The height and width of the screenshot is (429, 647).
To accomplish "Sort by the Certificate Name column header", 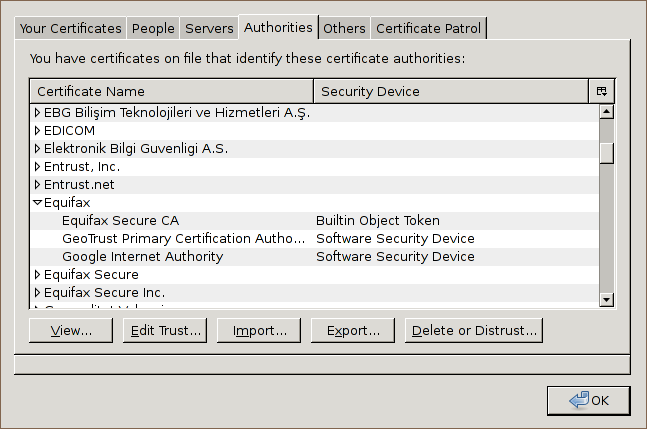I will pyautogui.click(x=172, y=91).
